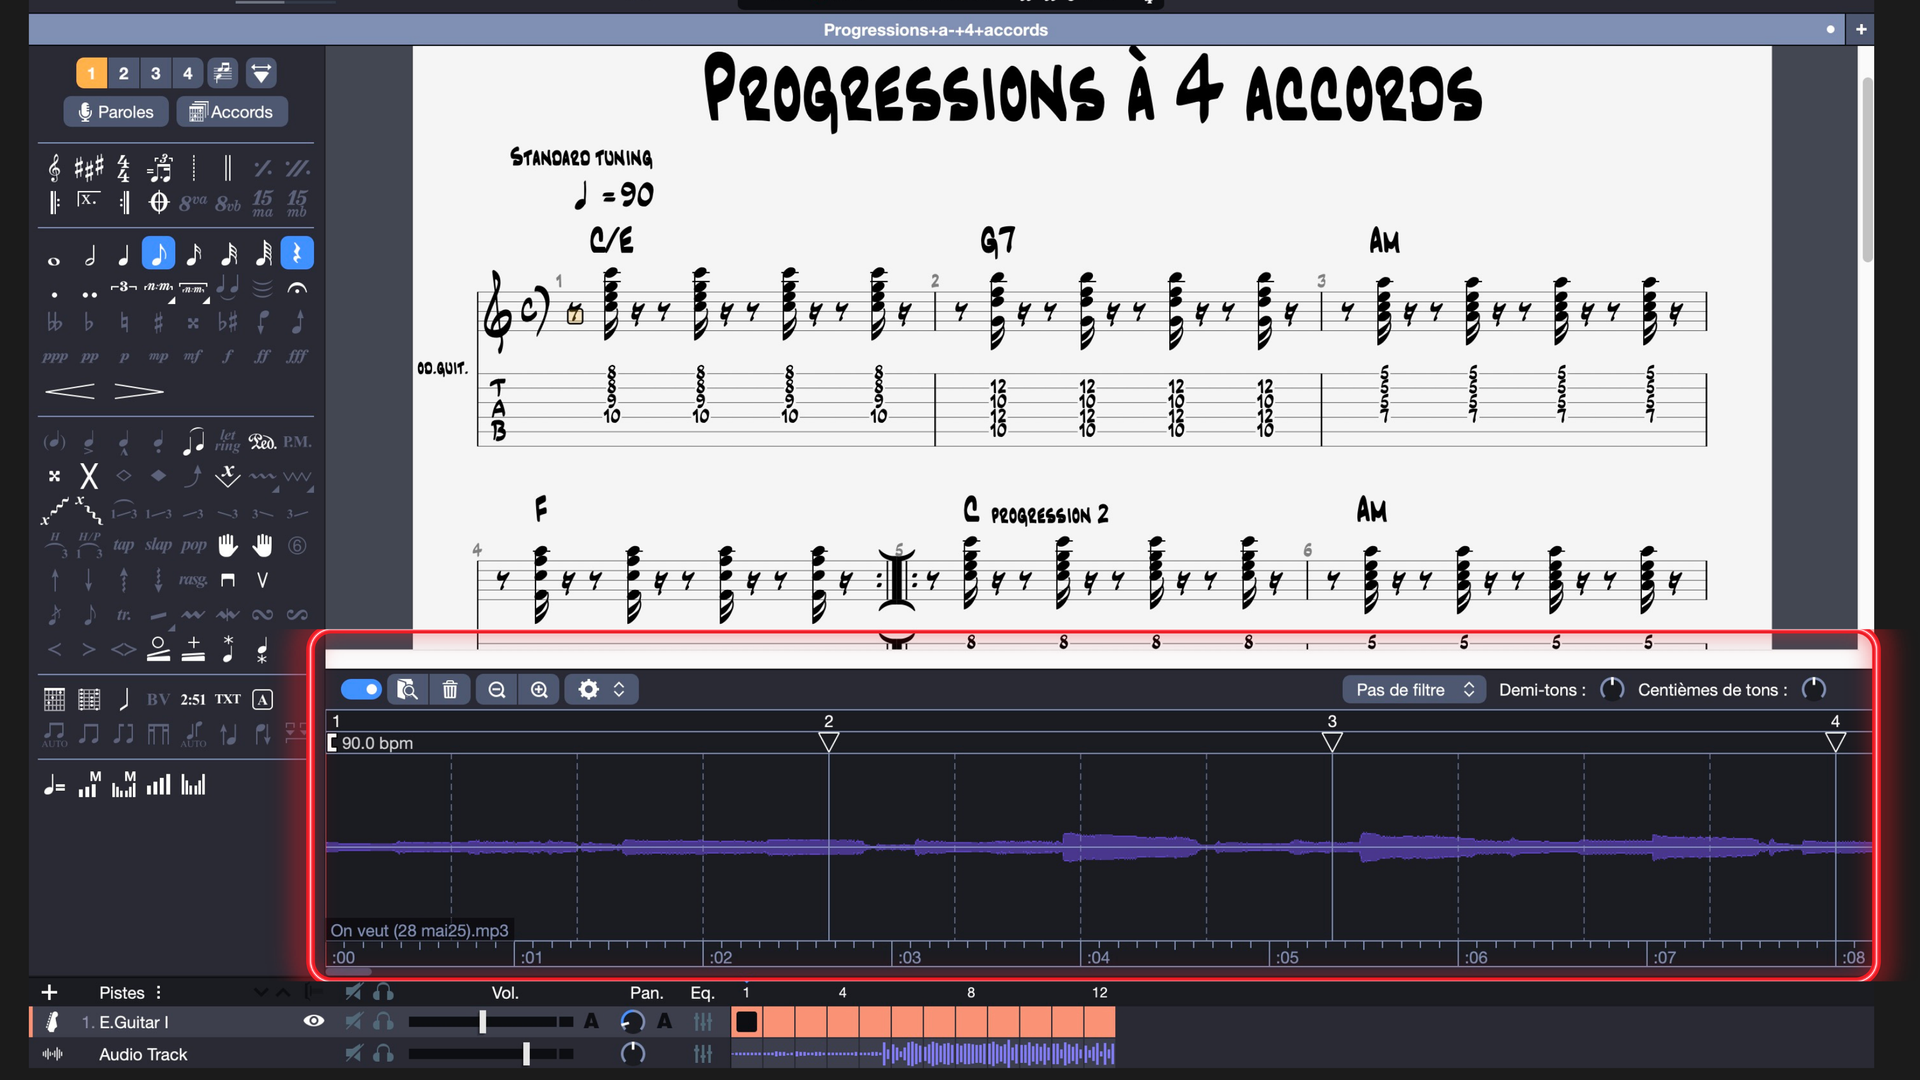Image resolution: width=1920 pixels, height=1080 pixels.
Task: Mute the Audio Track
Action: pyautogui.click(x=353, y=1054)
